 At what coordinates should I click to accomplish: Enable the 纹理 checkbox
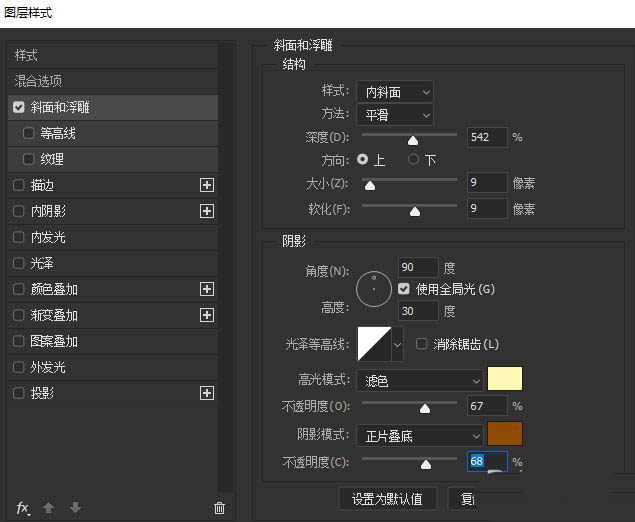[x=28, y=159]
